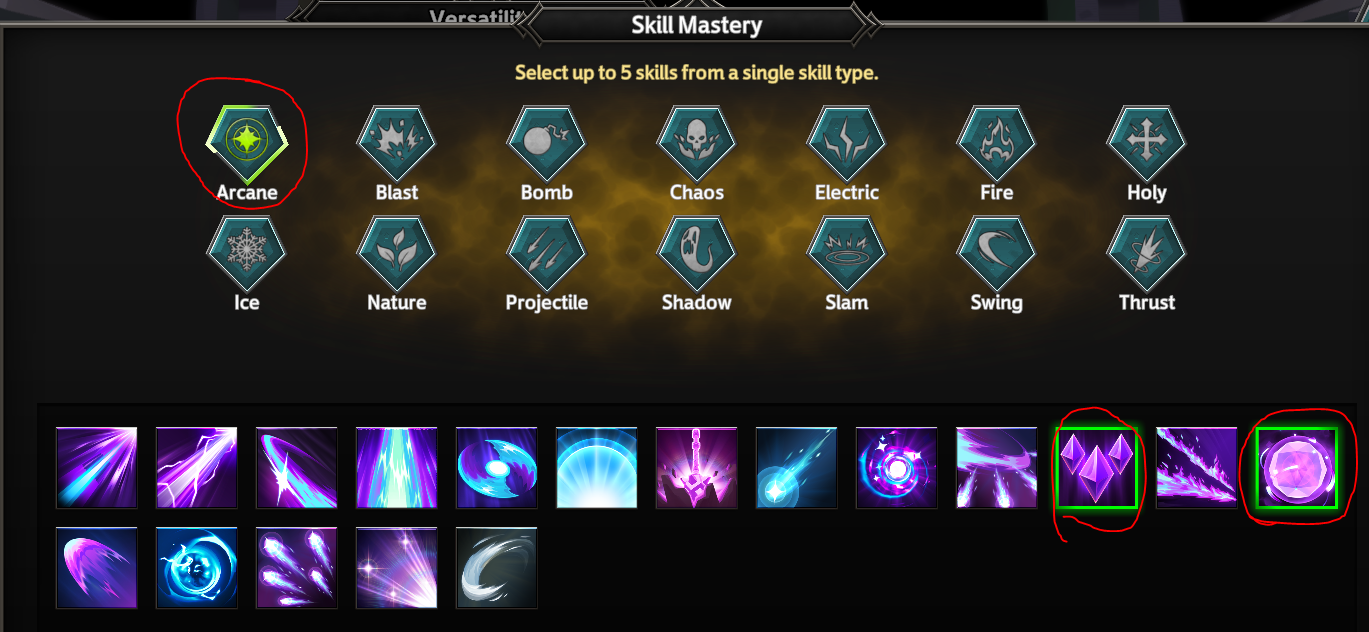Pick the Shadow ghost icon
1369x632 pixels.
click(696, 252)
